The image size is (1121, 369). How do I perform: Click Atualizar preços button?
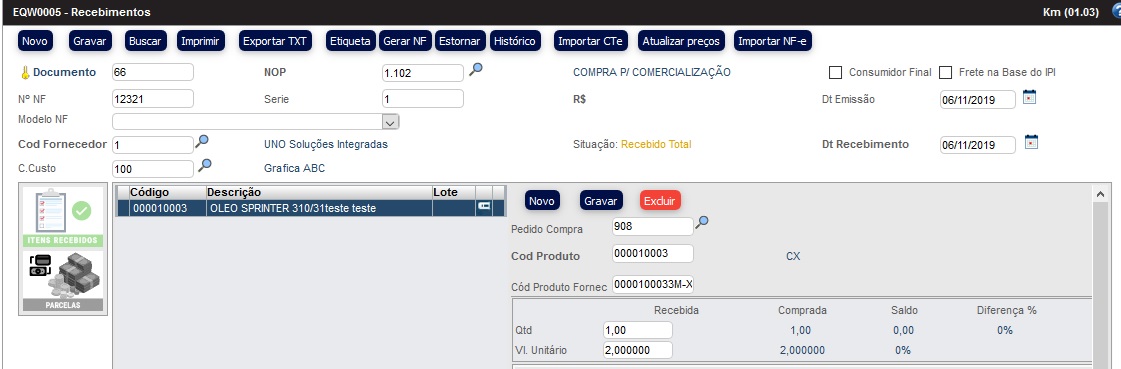681,41
